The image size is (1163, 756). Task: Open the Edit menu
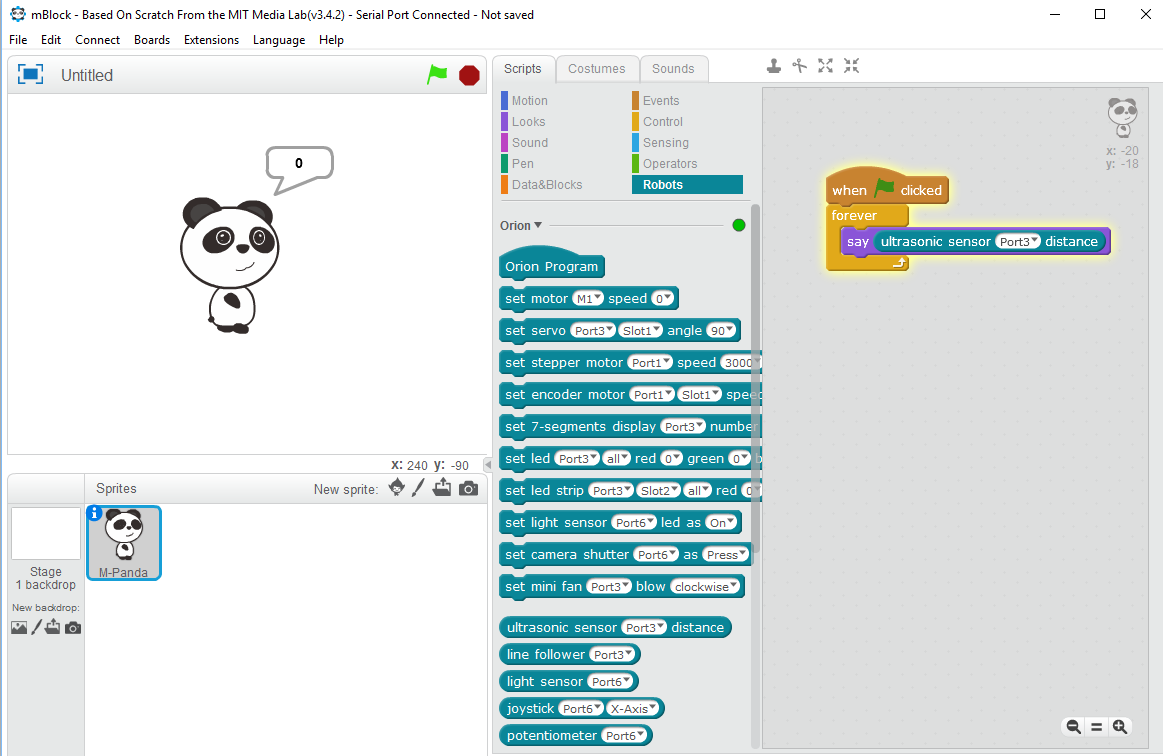pyautogui.click(x=51, y=40)
